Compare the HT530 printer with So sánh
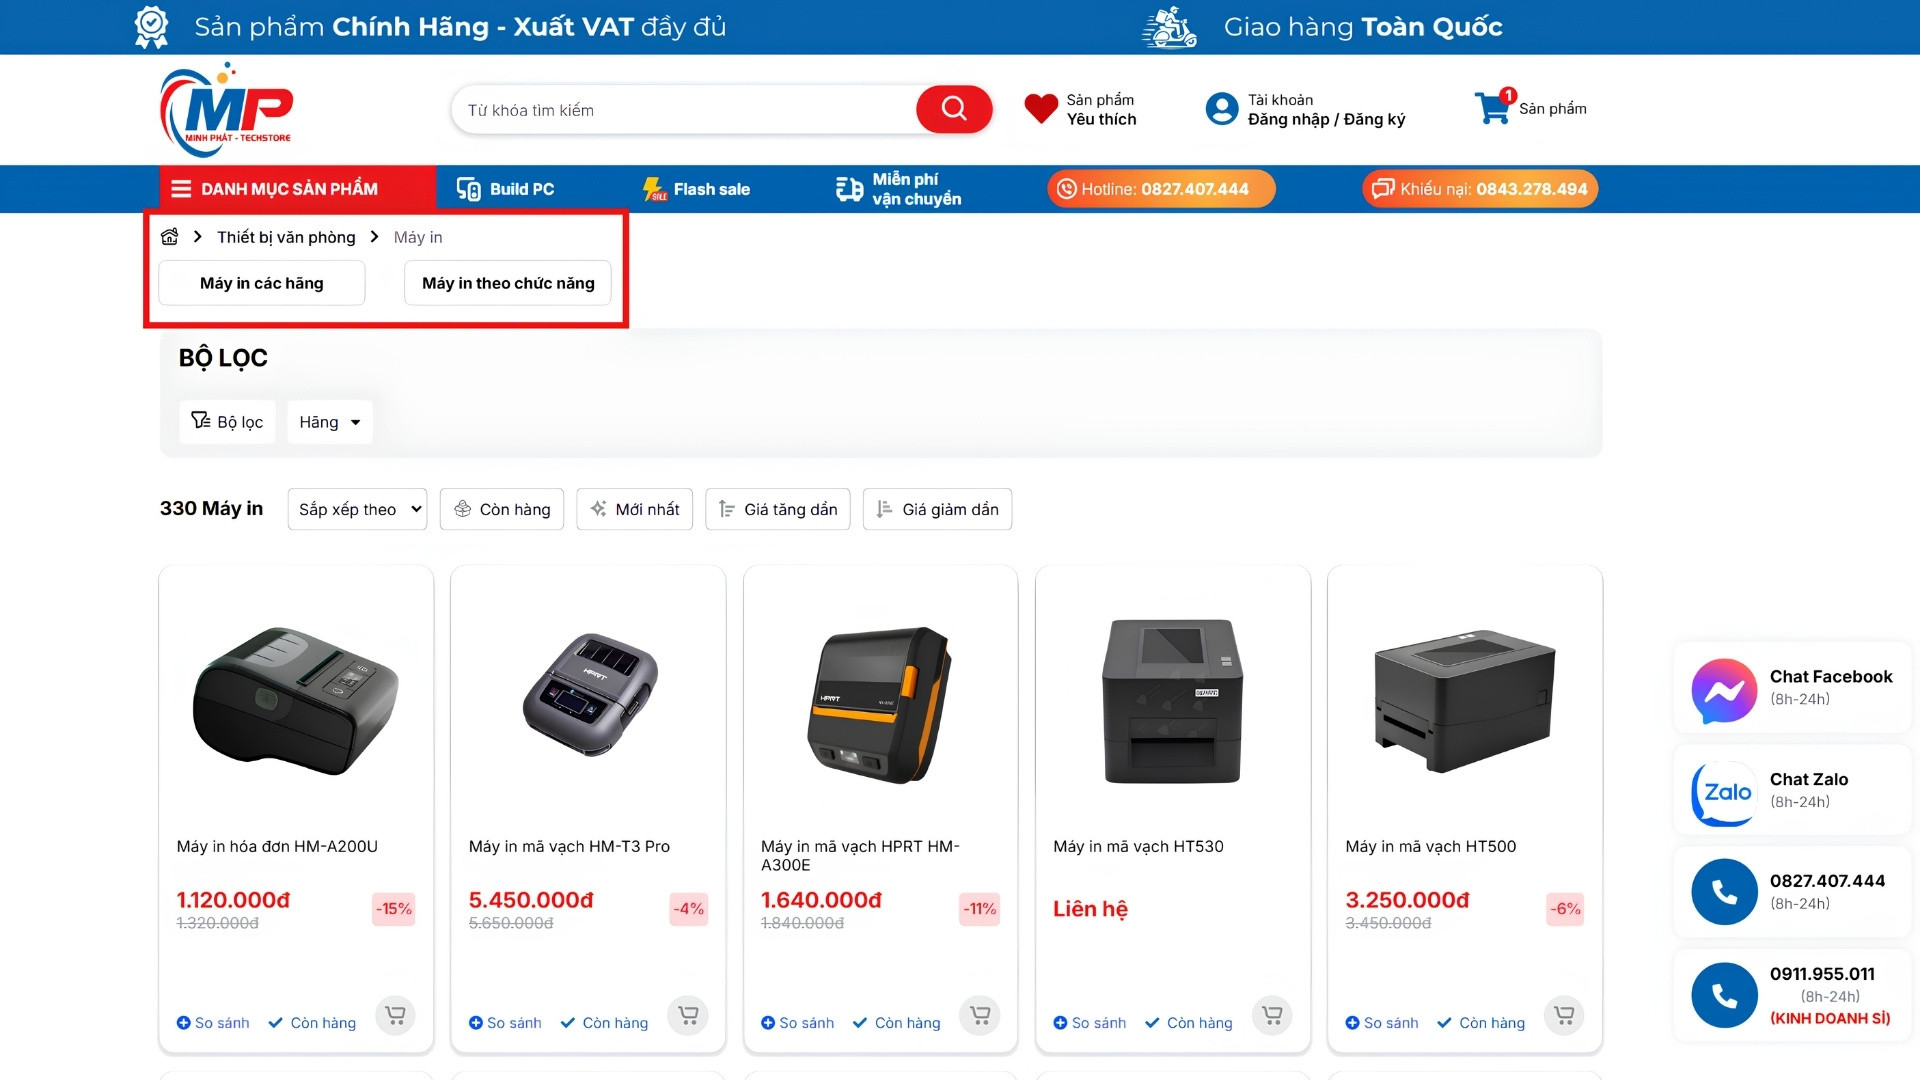The width and height of the screenshot is (1920, 1080). (x=1089, y=1023)
